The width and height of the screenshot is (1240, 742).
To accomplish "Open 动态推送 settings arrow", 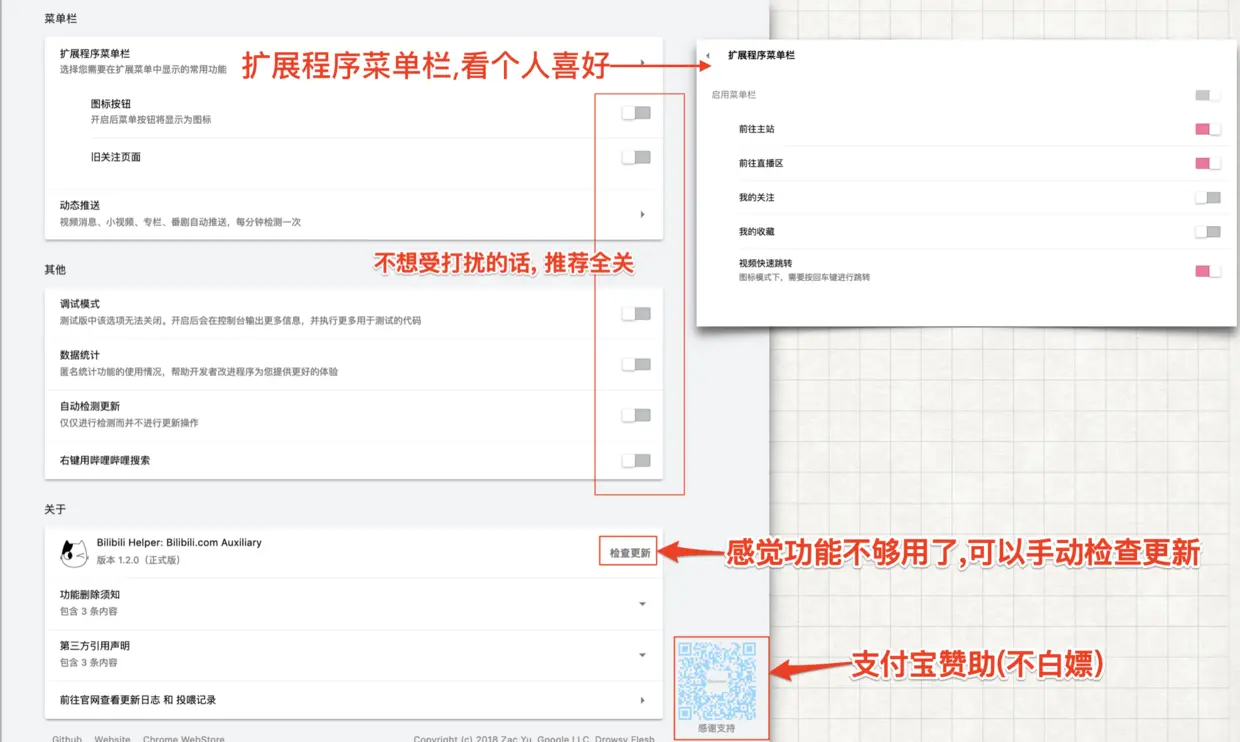I will click(x=642, y=214).
